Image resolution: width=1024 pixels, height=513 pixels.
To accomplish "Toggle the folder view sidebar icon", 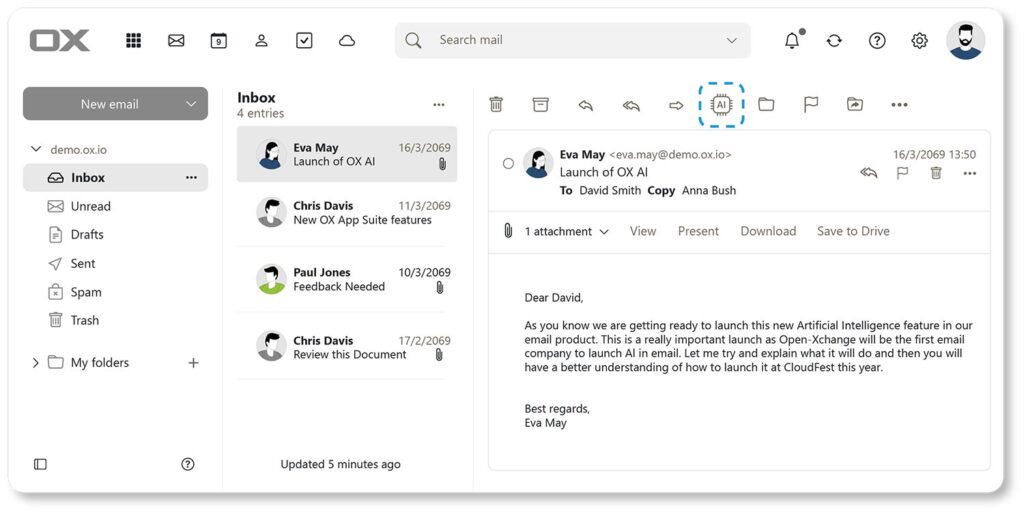I will tap(40, 464).
